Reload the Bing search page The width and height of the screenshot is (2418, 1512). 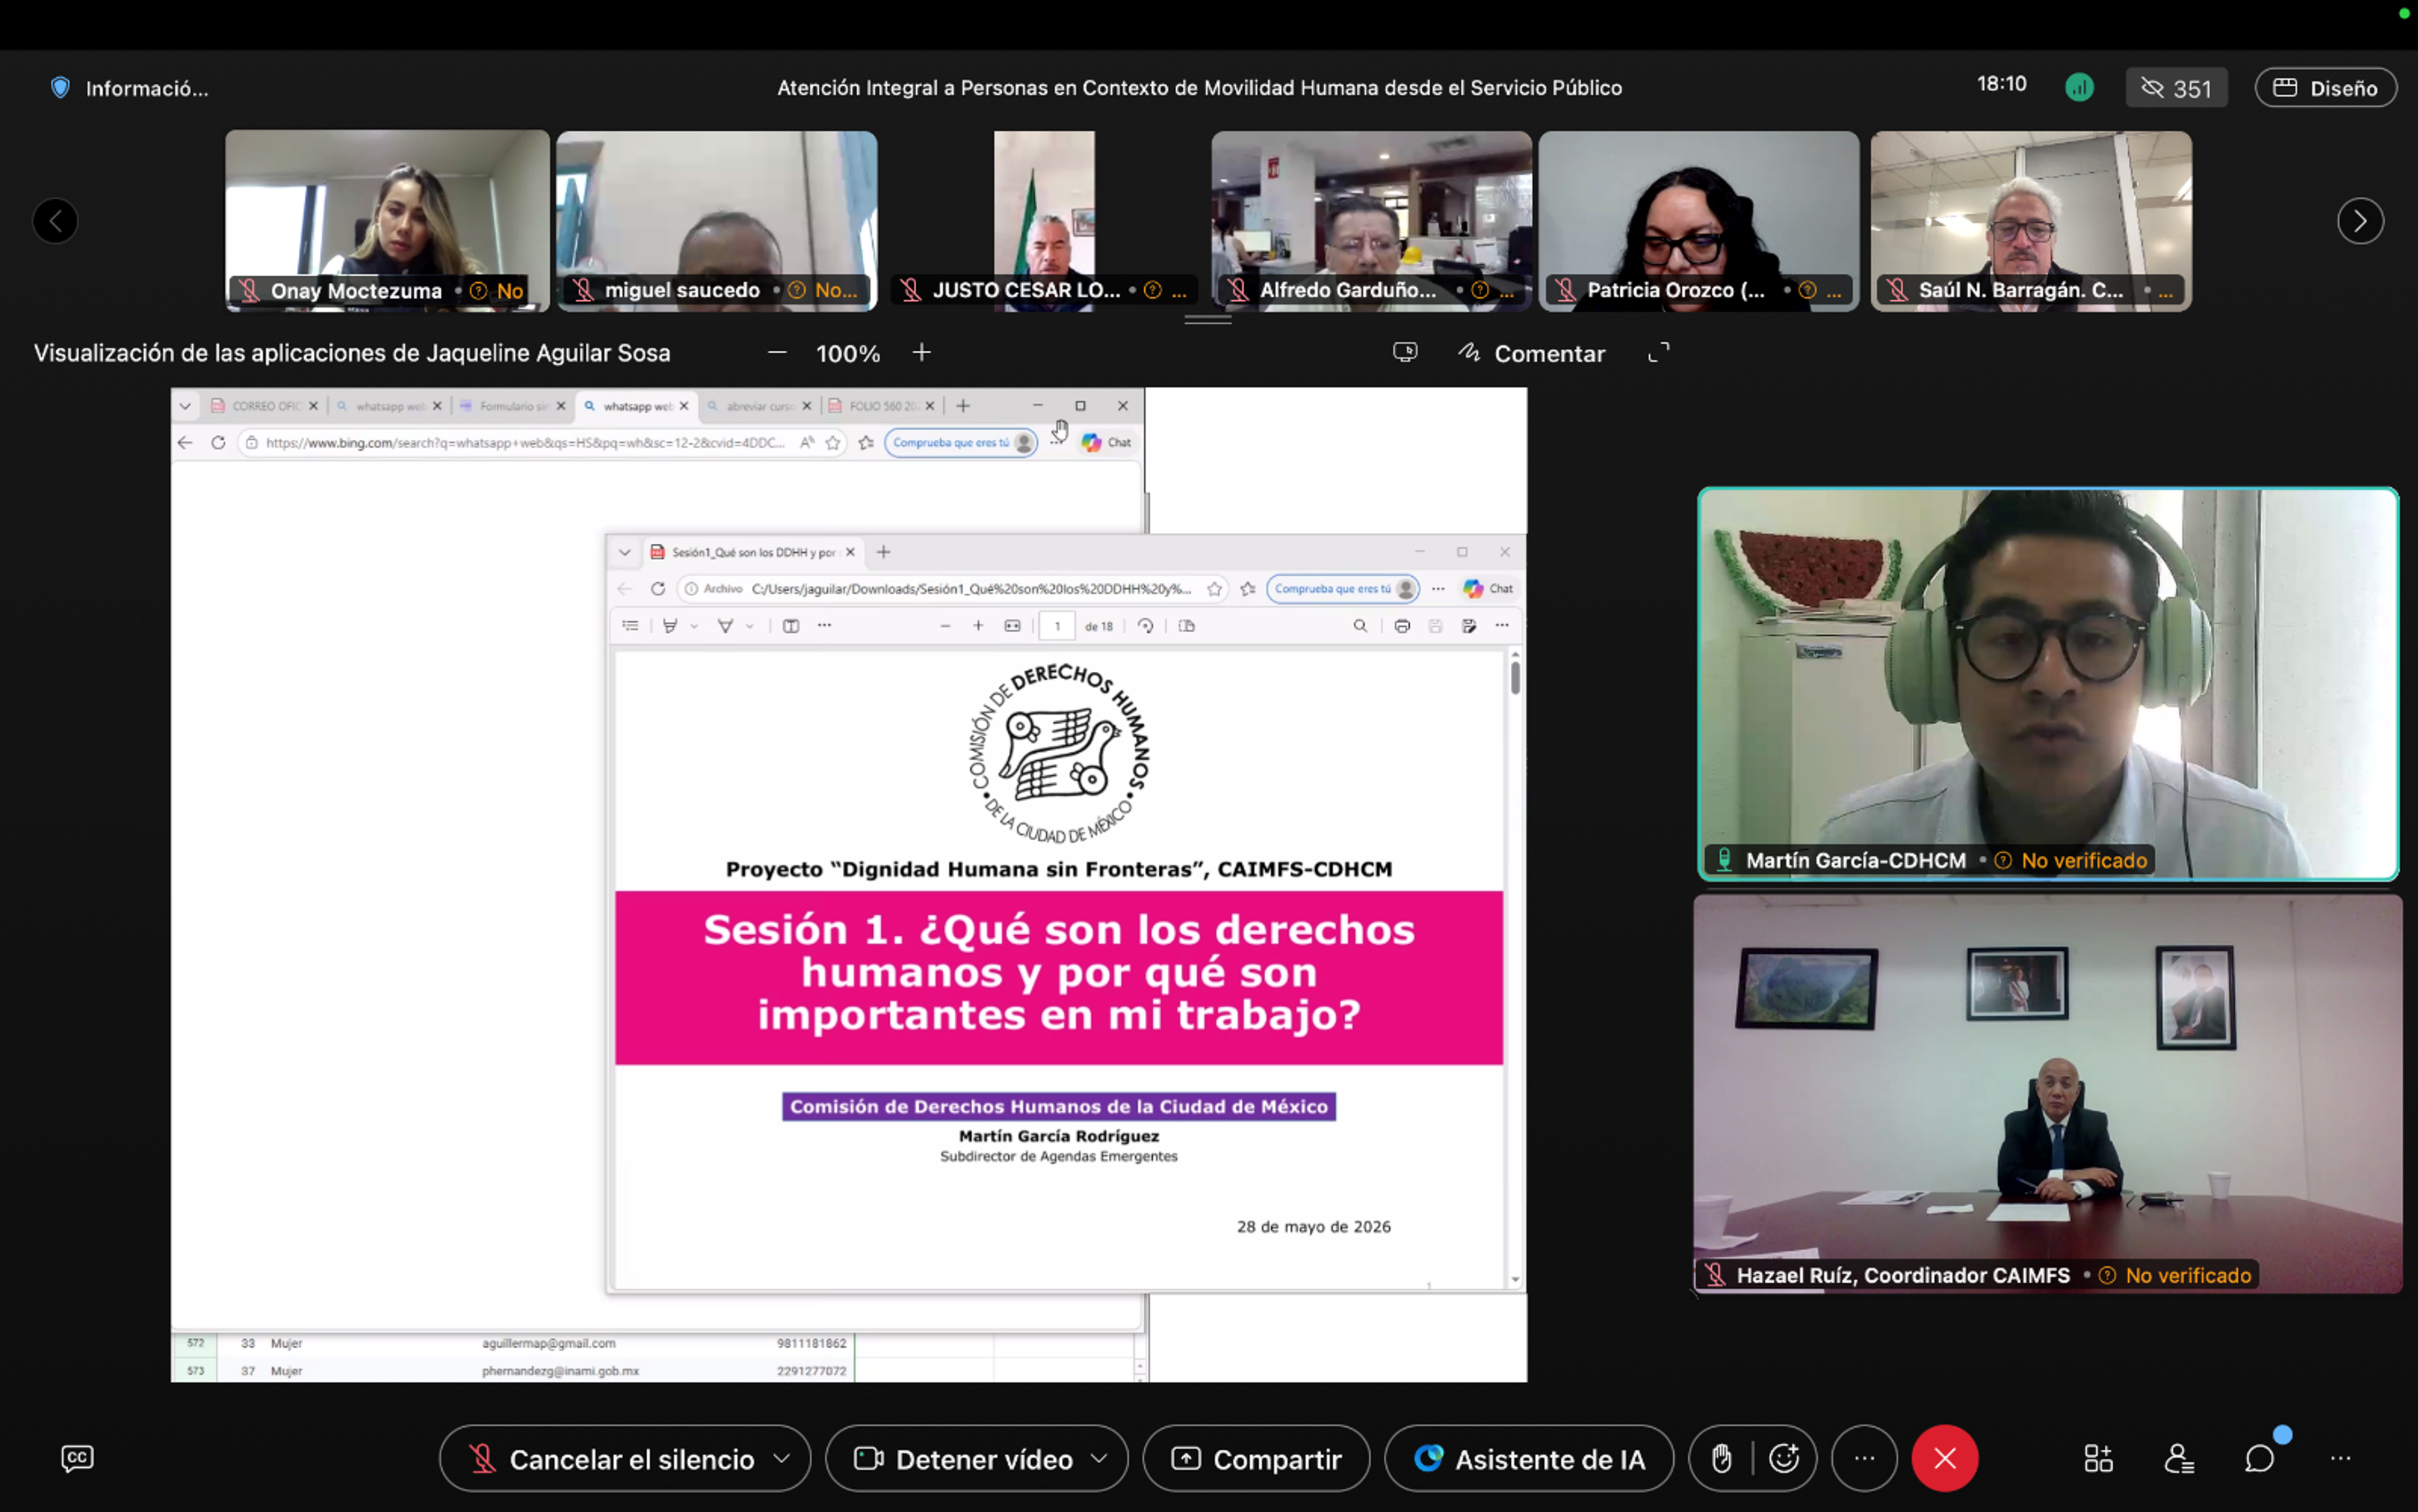218,443
